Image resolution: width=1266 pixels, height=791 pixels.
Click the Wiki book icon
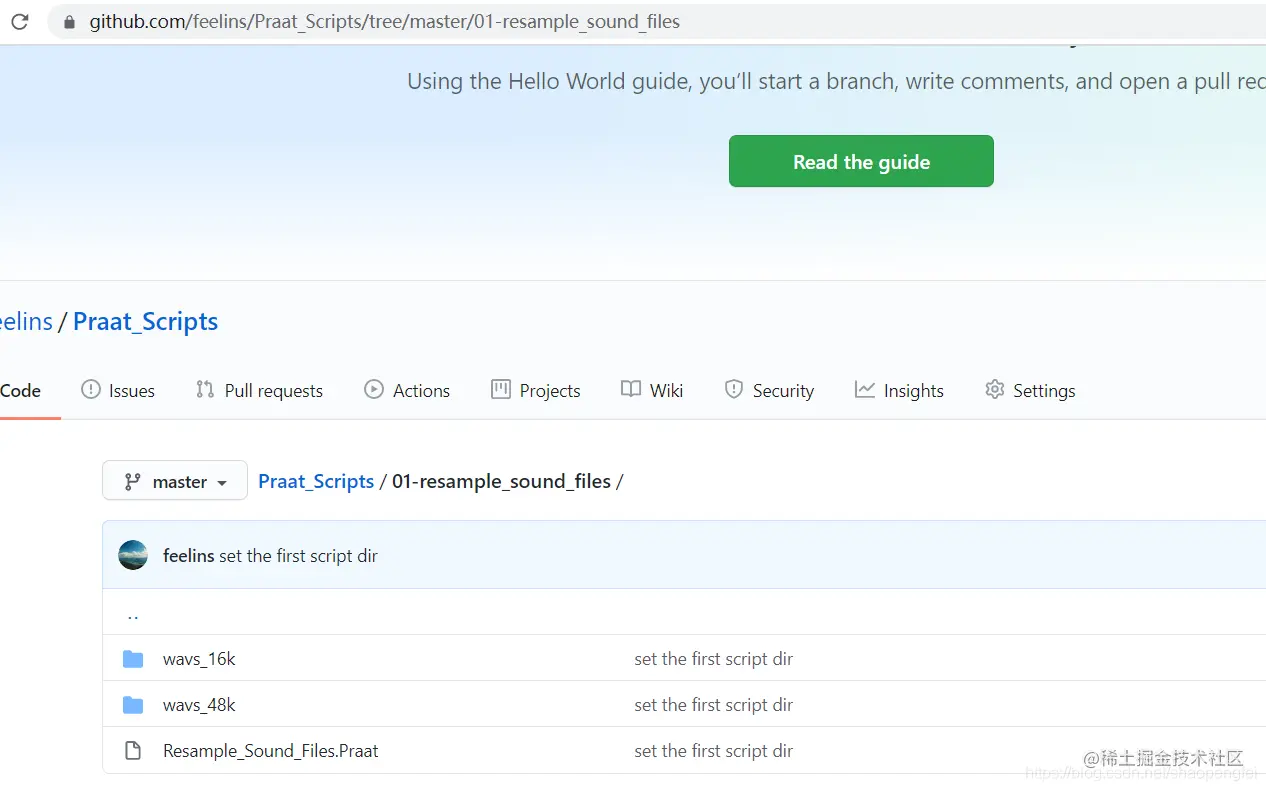631,390
